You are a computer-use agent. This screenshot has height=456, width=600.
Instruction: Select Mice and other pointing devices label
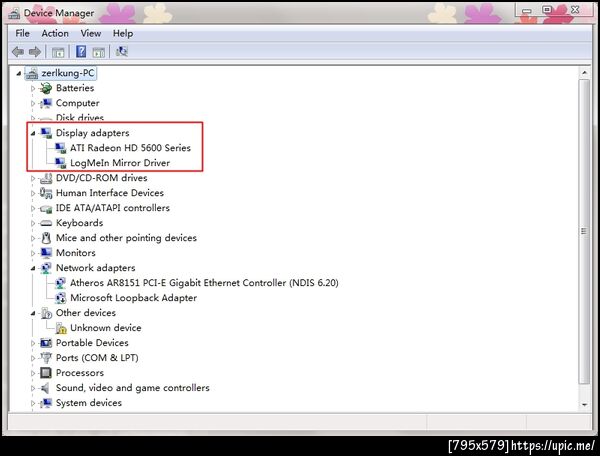coord(126,238)
